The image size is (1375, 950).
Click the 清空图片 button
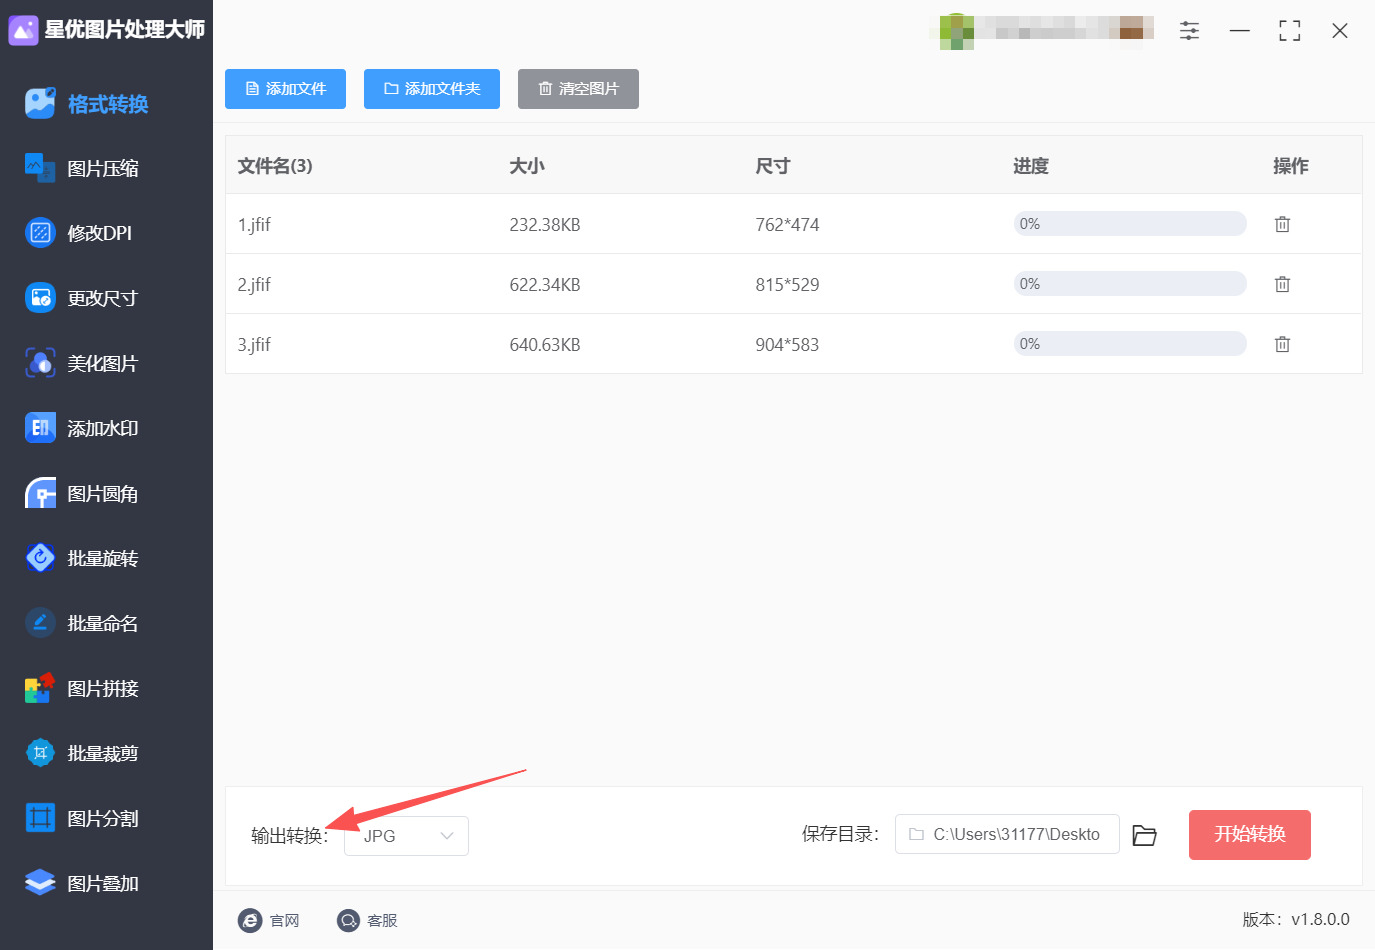578,89
